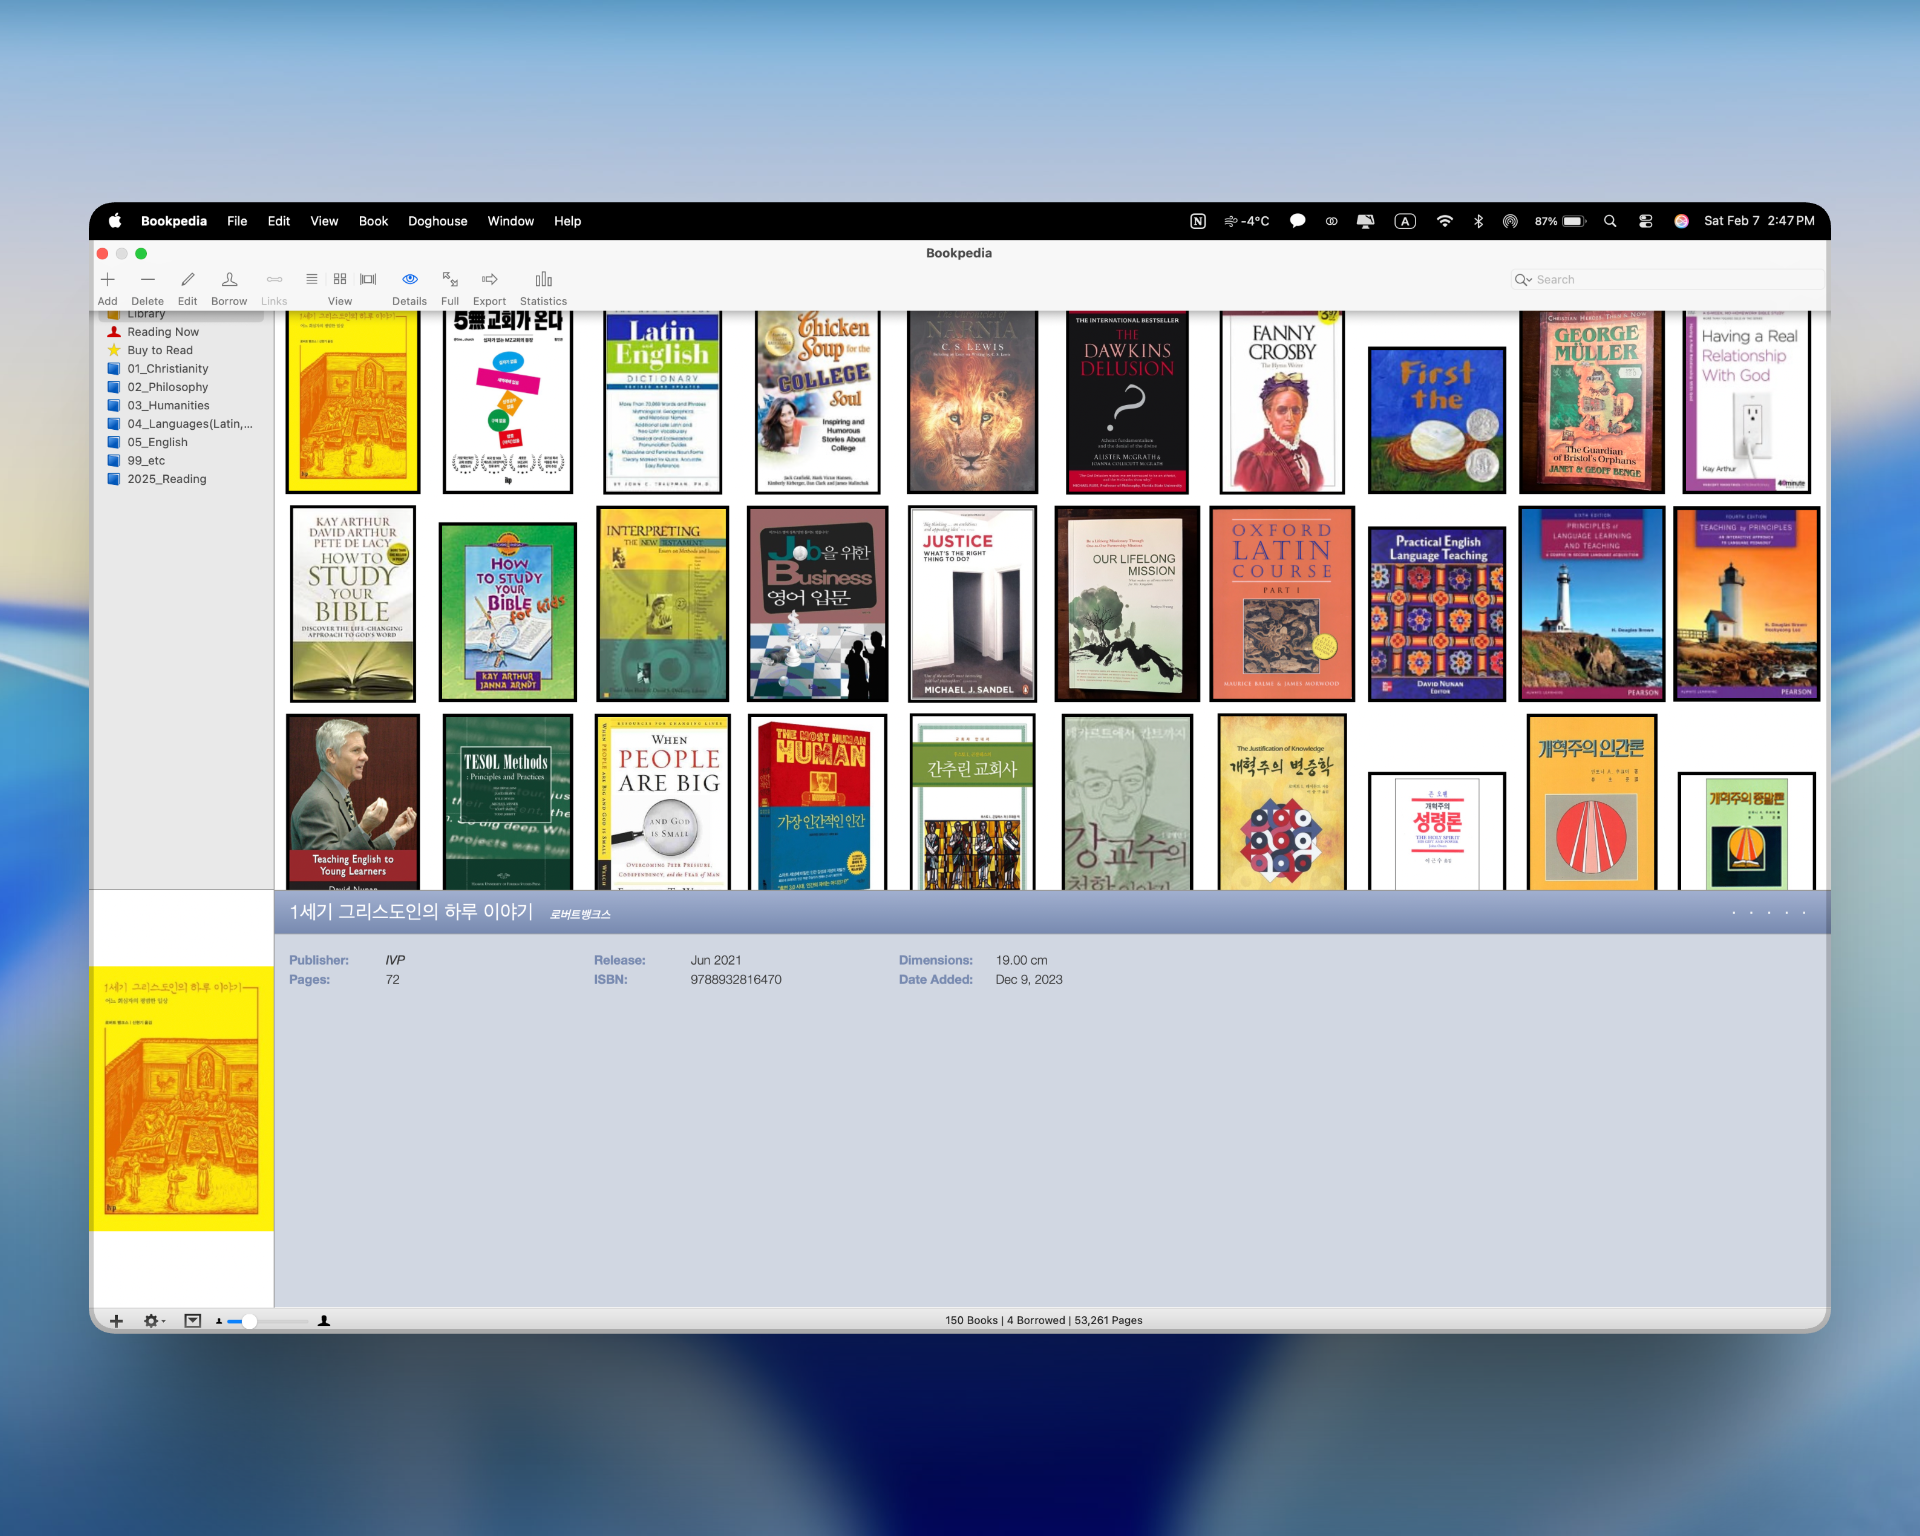Expand search options magnifier dropdown
Viewport: 1920px width, 1536px height.
pyautogui.click(x=1523, y=280)
